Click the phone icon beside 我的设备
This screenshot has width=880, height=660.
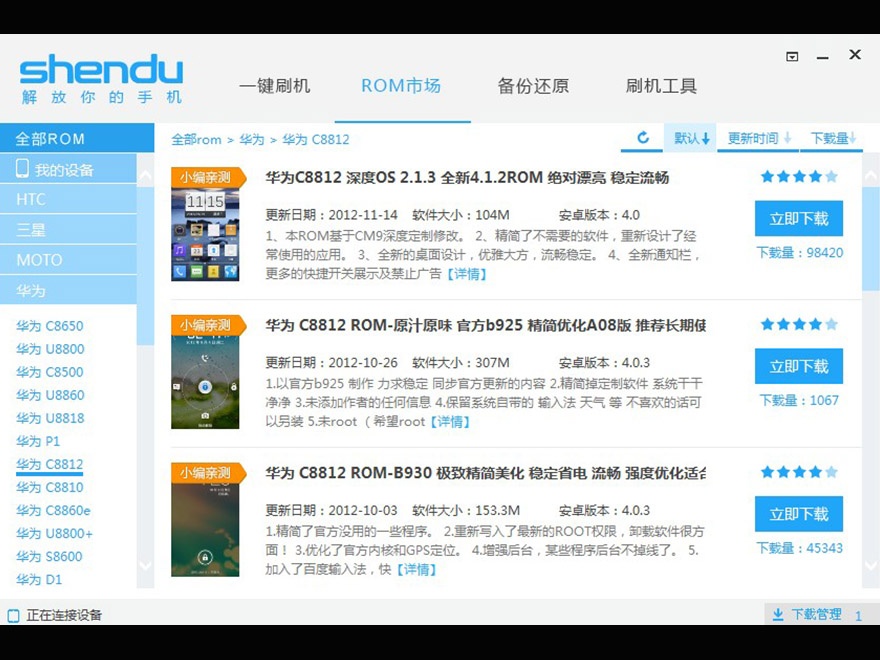click(22, 169)
